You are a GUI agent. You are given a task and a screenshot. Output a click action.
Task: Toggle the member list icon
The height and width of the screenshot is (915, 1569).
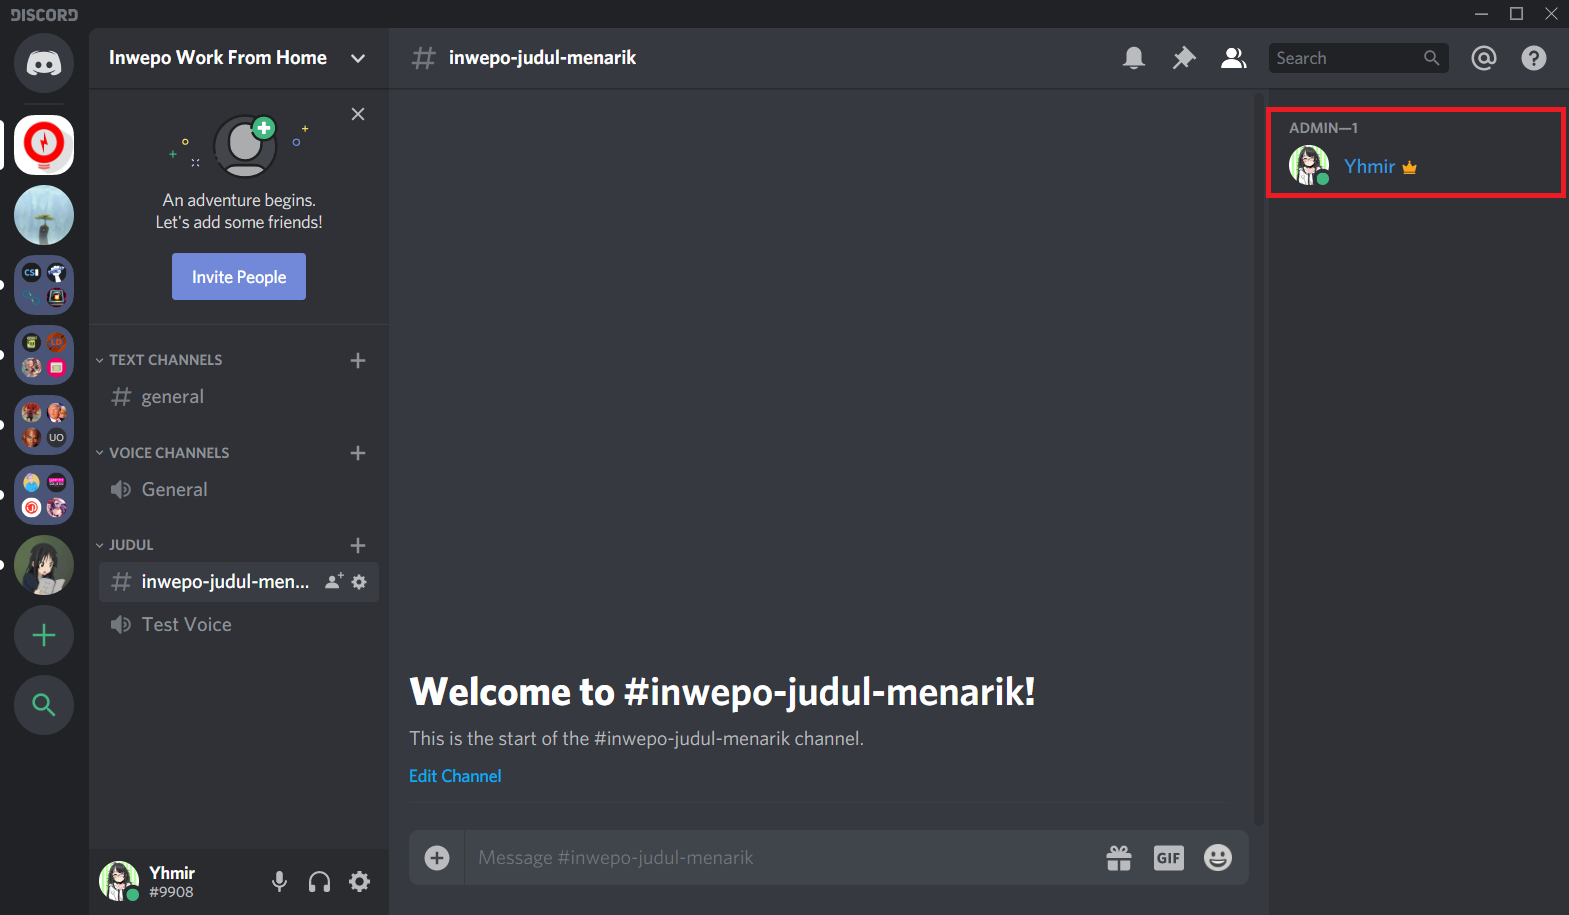1234,58
